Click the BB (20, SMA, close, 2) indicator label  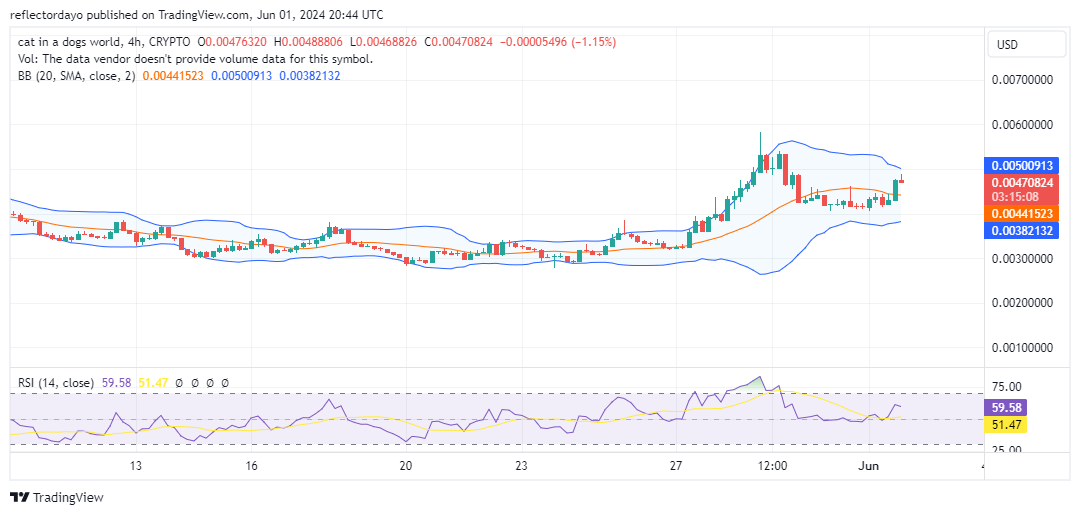point(76,76)
